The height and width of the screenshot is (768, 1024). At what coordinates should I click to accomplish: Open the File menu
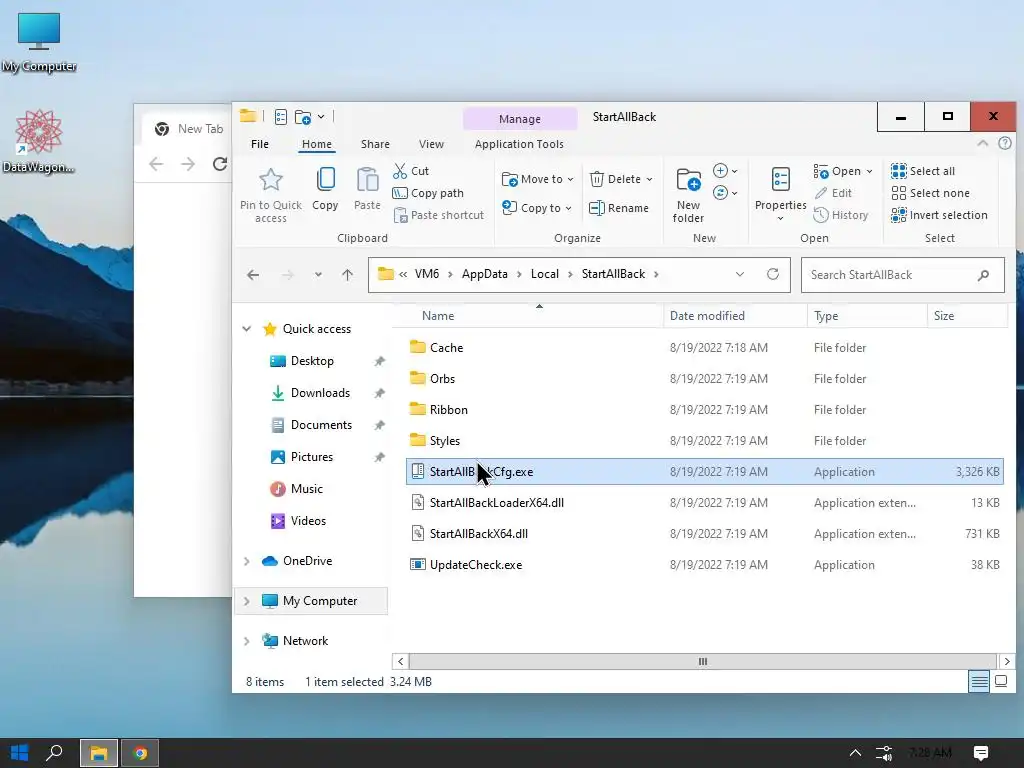[259, 144]
